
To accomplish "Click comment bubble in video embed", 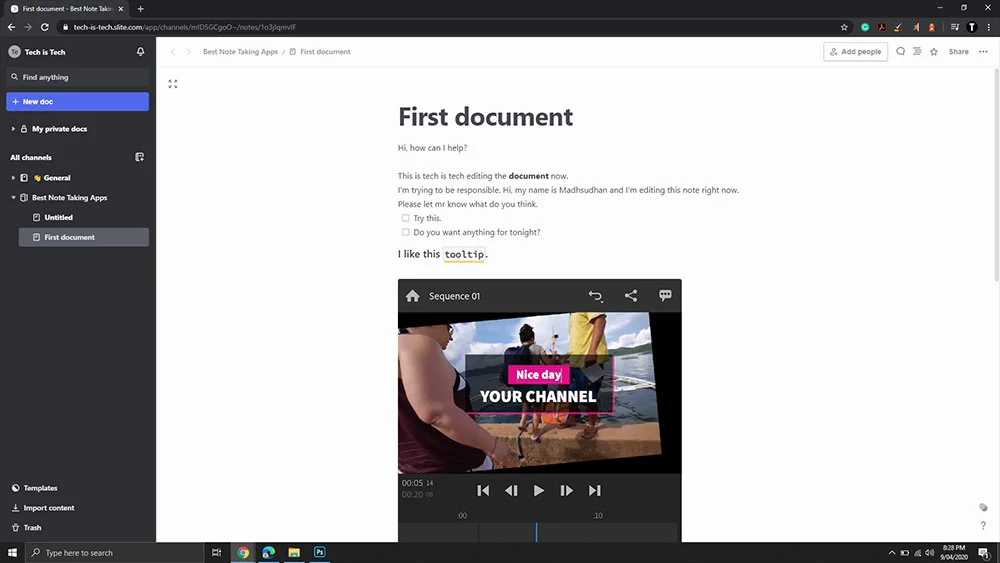I will [x=665, y=295].
